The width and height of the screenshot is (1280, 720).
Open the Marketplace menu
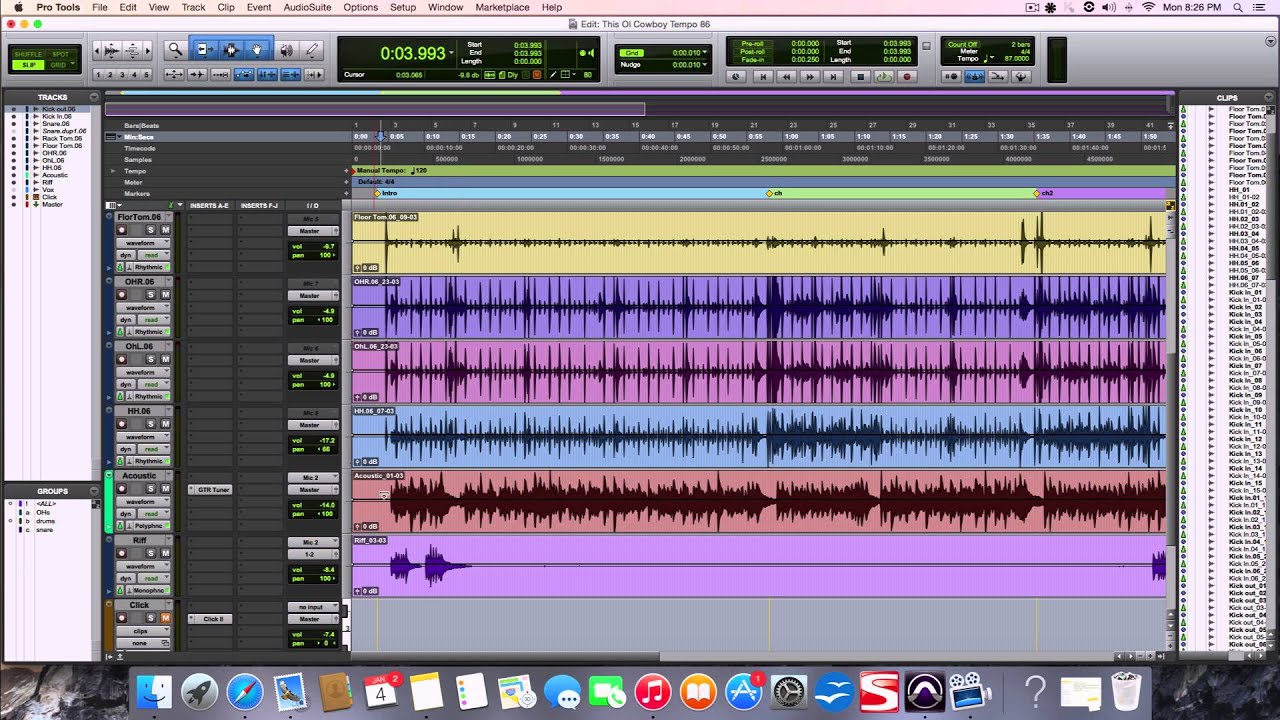click(502, 7)
